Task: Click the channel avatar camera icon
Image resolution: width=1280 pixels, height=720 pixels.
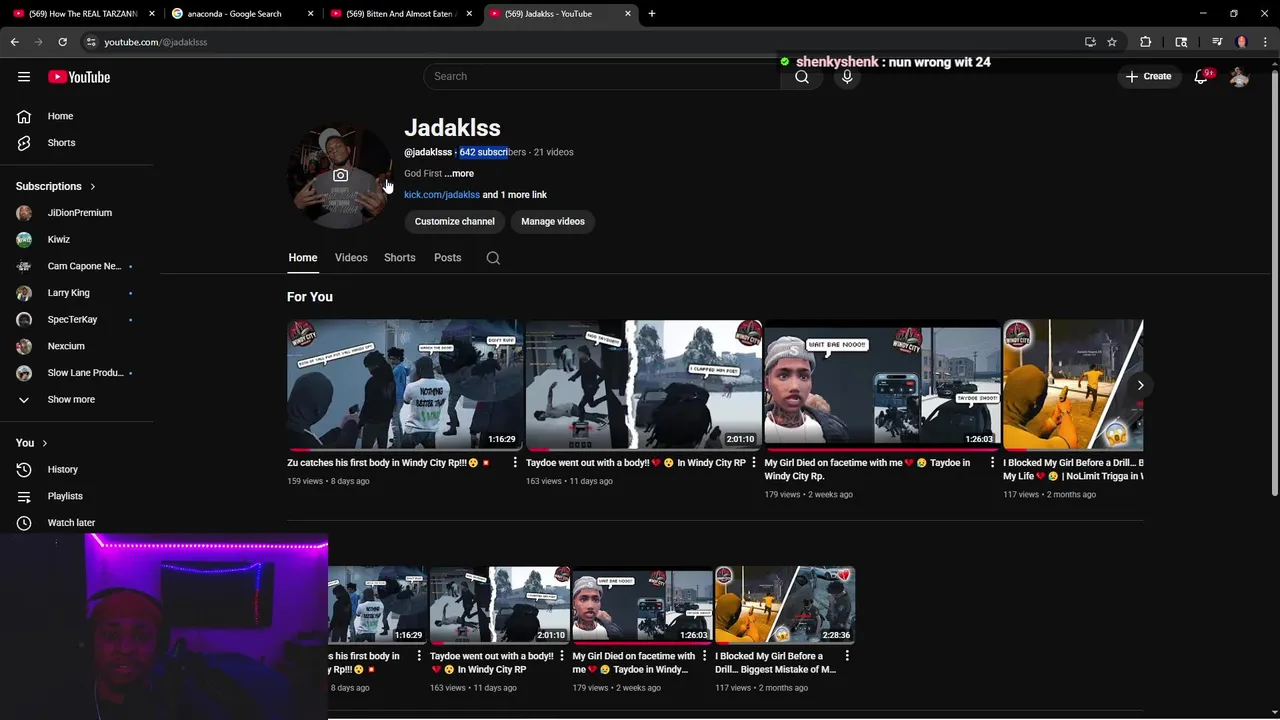Action: 340,175
